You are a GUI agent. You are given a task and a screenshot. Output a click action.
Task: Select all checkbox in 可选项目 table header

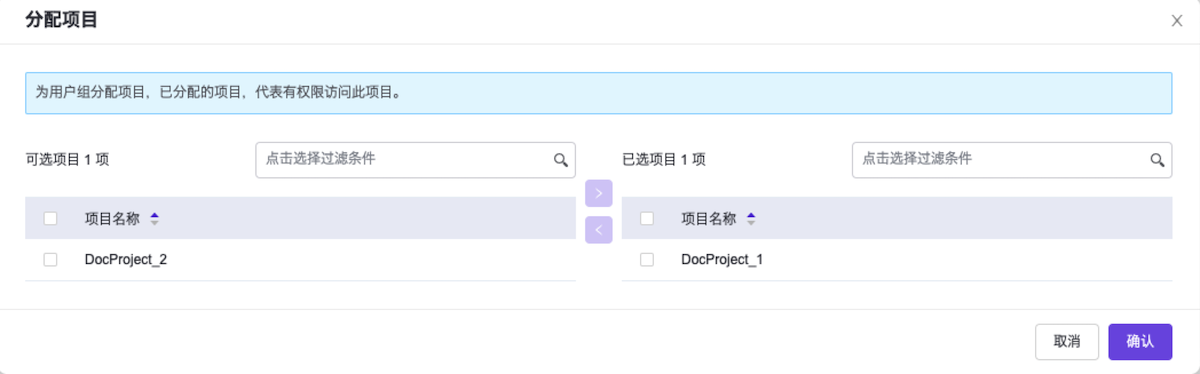51,219
